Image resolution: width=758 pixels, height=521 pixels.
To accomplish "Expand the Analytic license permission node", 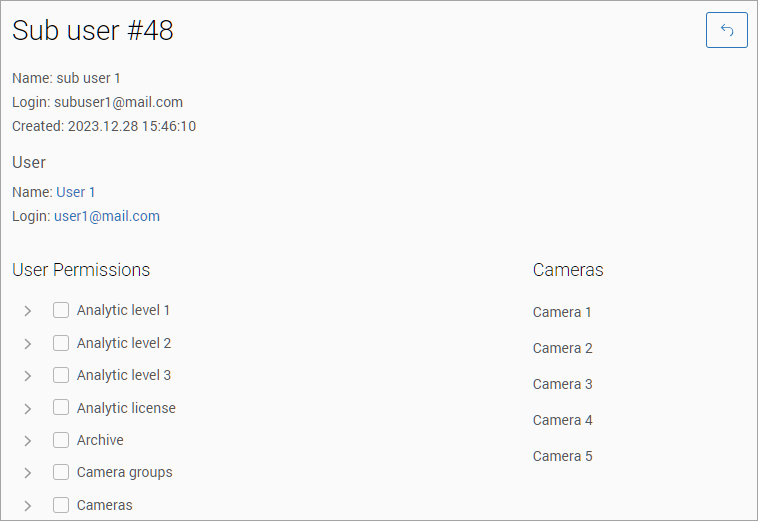I will point(28,409).
